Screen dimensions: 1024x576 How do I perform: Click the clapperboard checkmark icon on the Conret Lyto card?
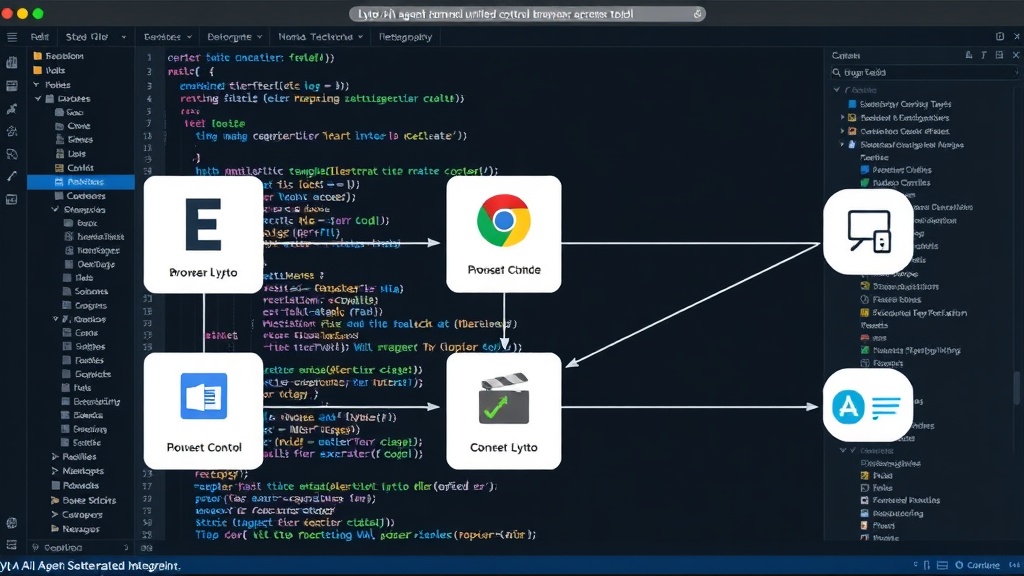504,398
